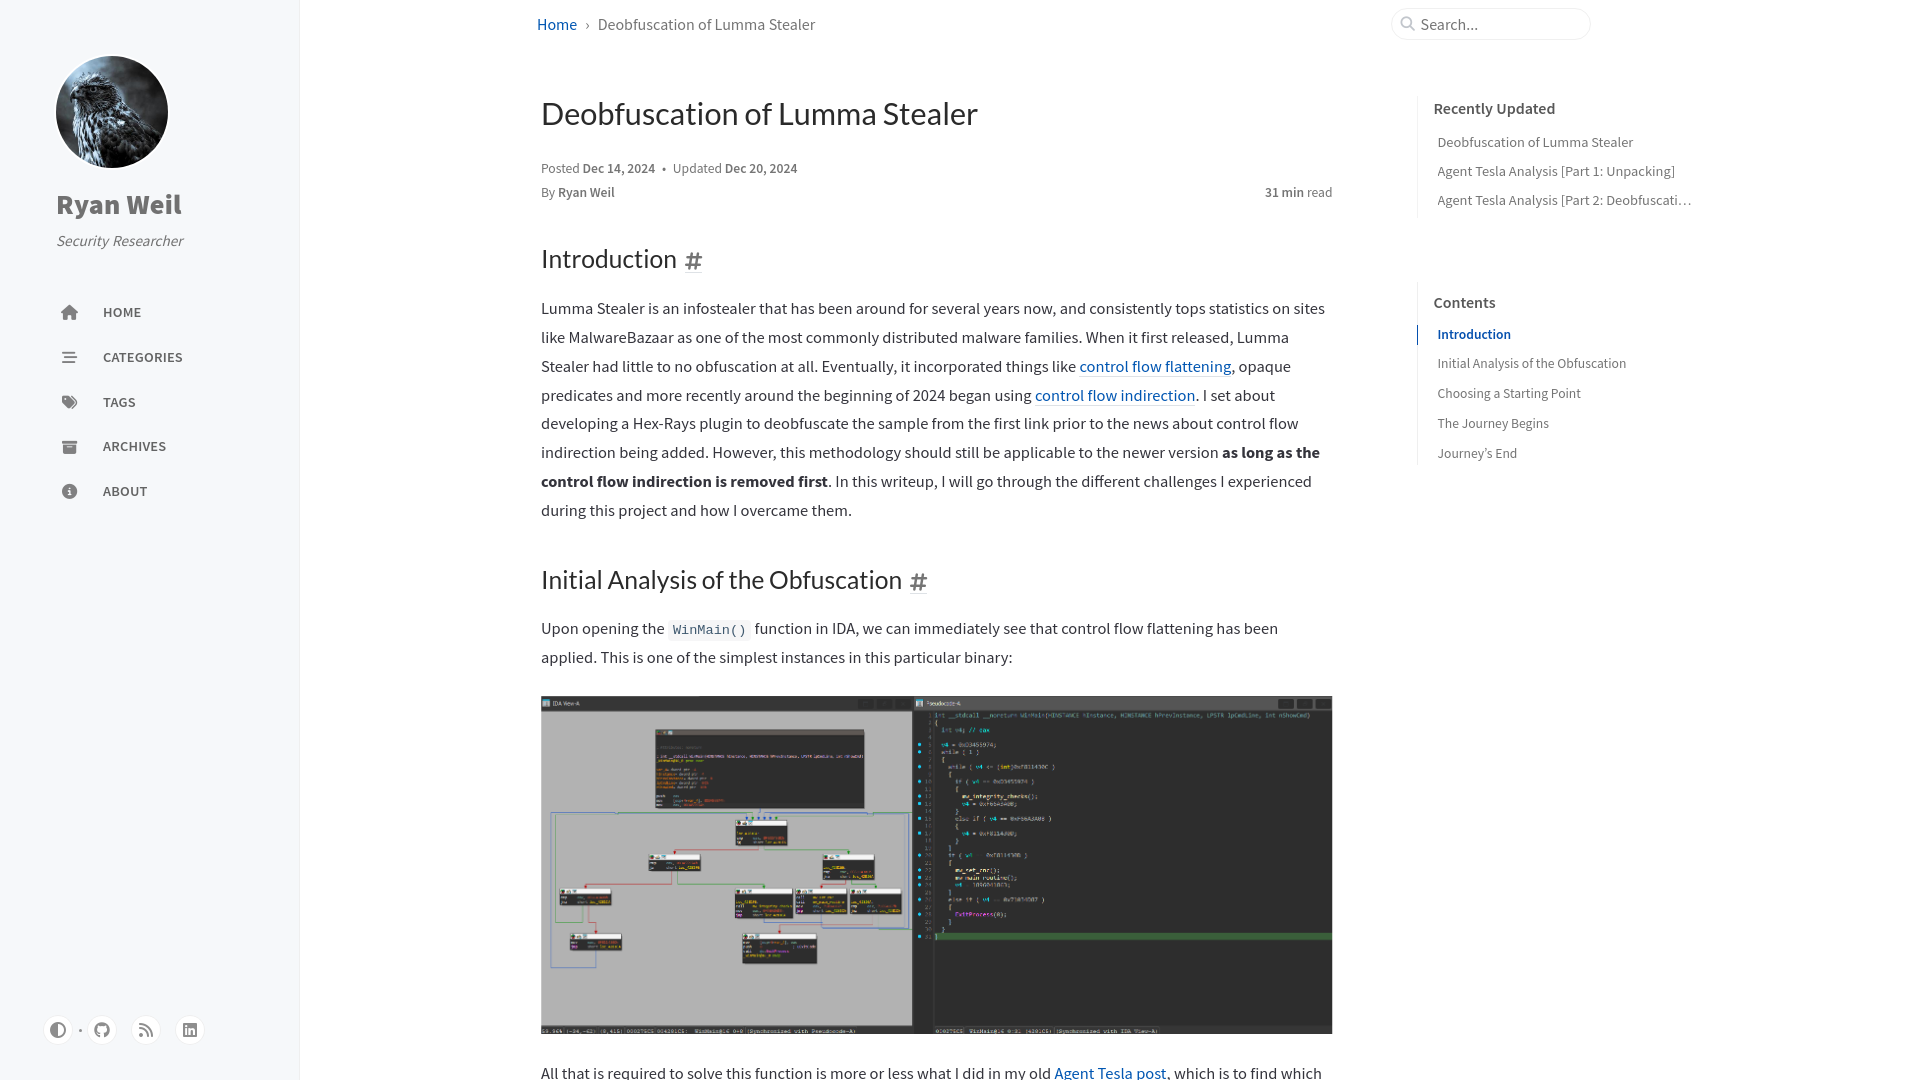Click the Ryan Weil author byline
The width and height of the screenshot is (1920, 1080).
tap(586, 192)
